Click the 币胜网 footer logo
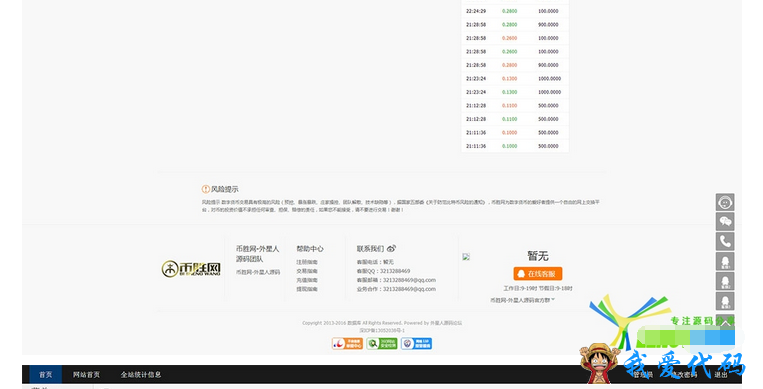 tap(191, 268)
